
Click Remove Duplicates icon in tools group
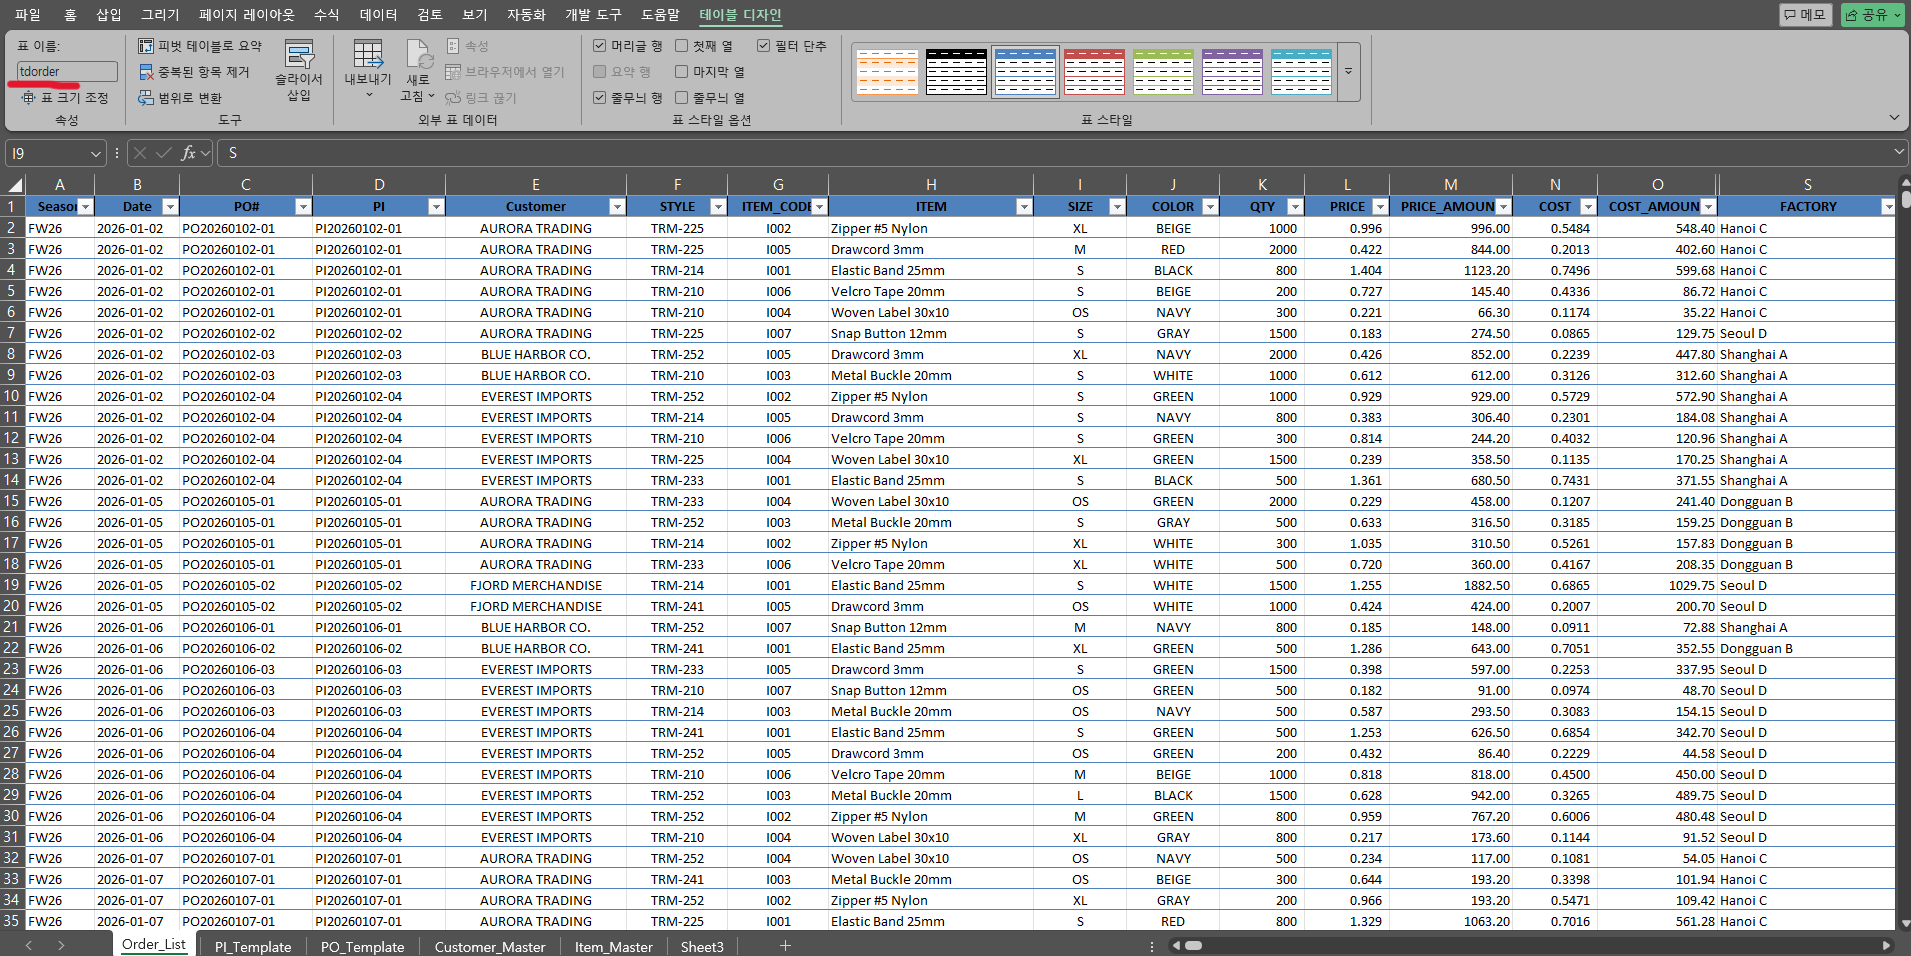146,72
